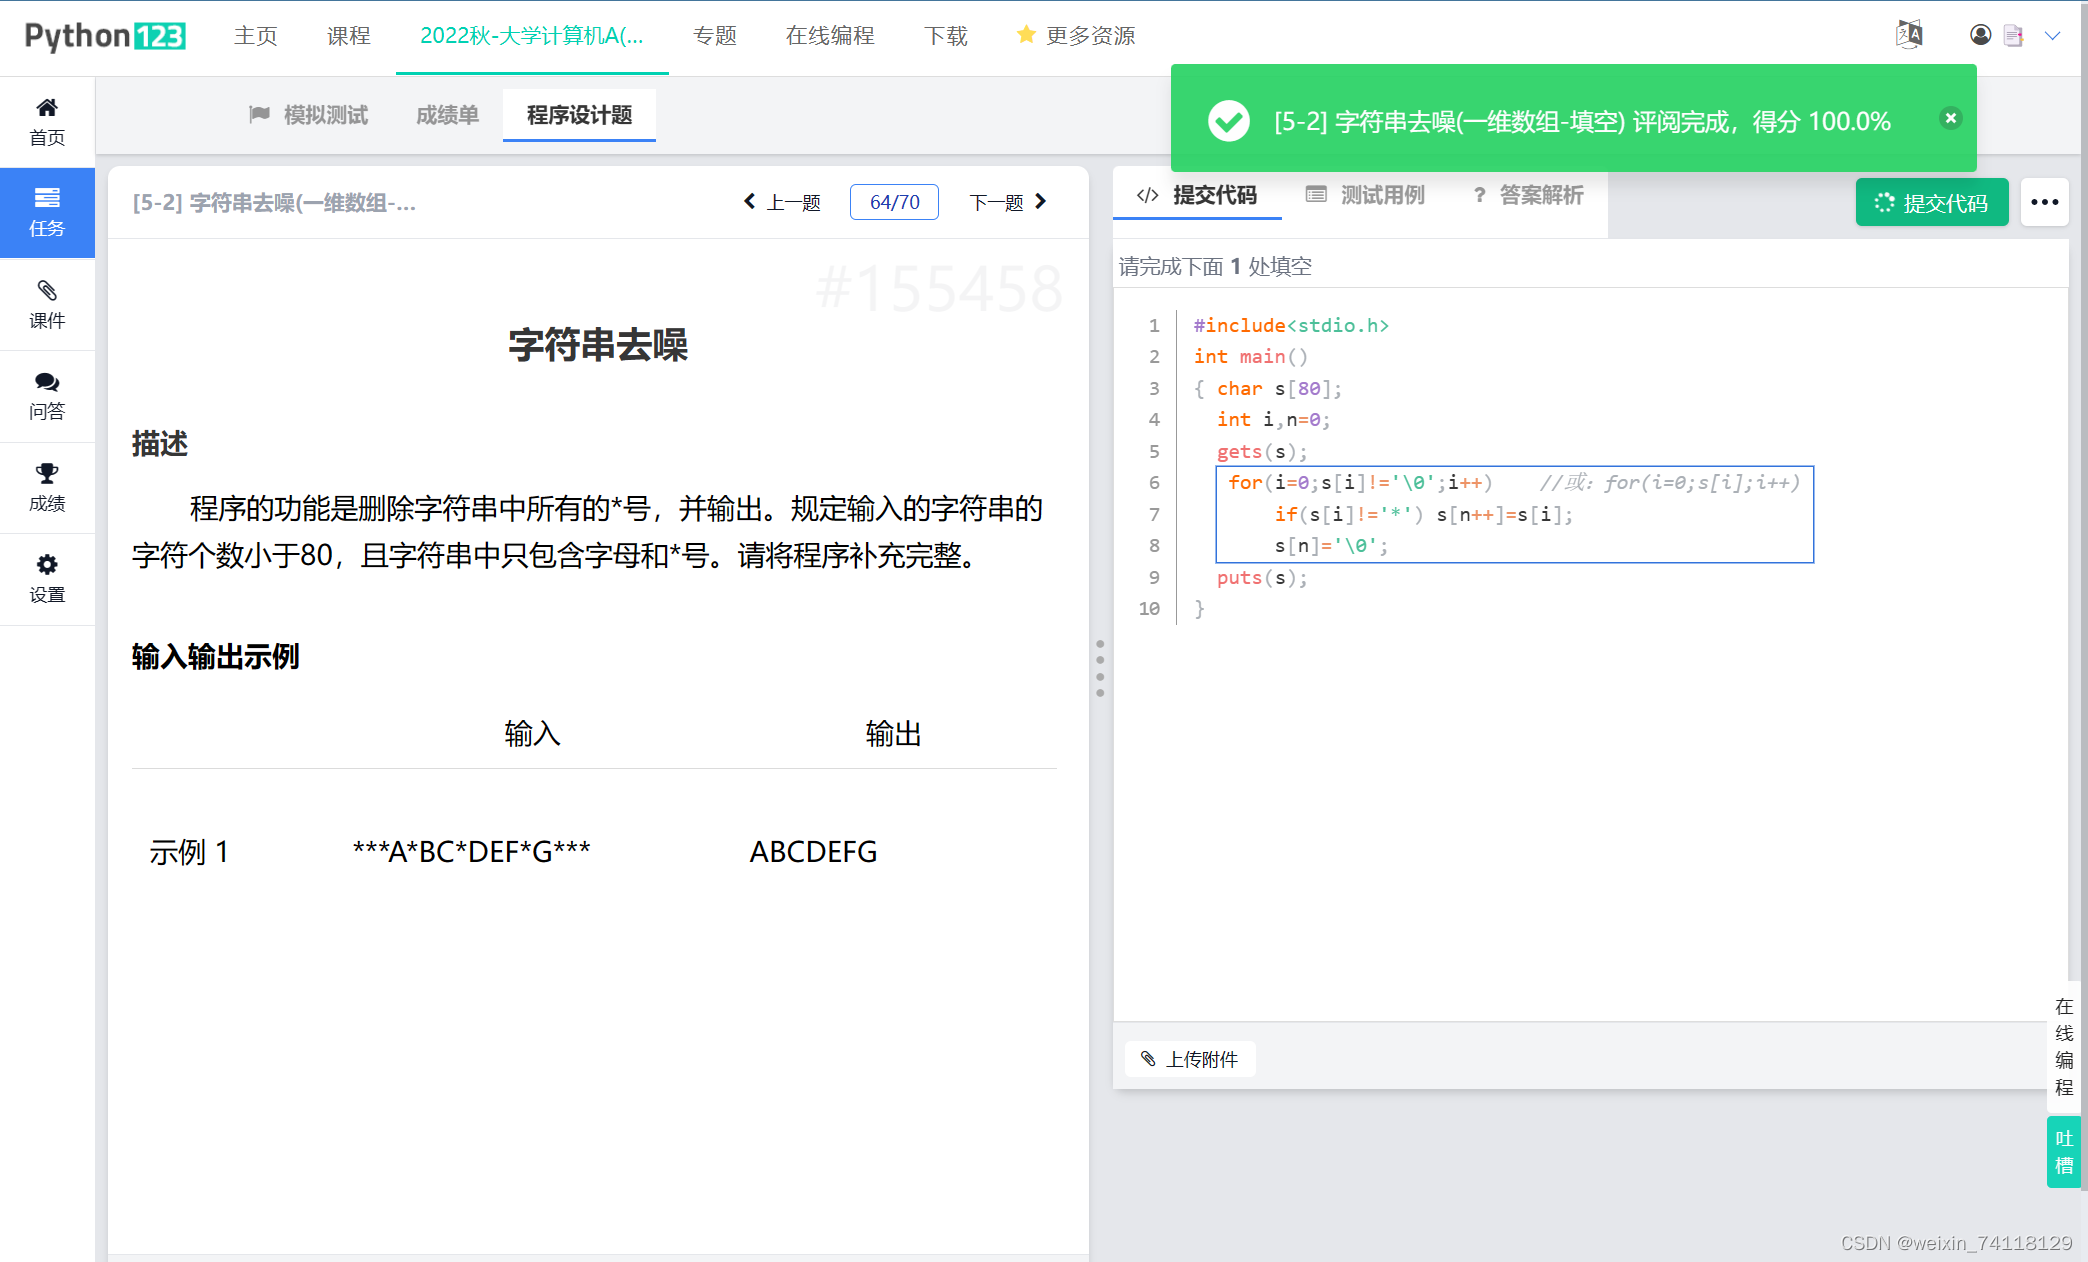This screenshot has height=1262, width=2088.
Task: Select the 任务 tasks icon in sidebar
Action: (47, 212)
